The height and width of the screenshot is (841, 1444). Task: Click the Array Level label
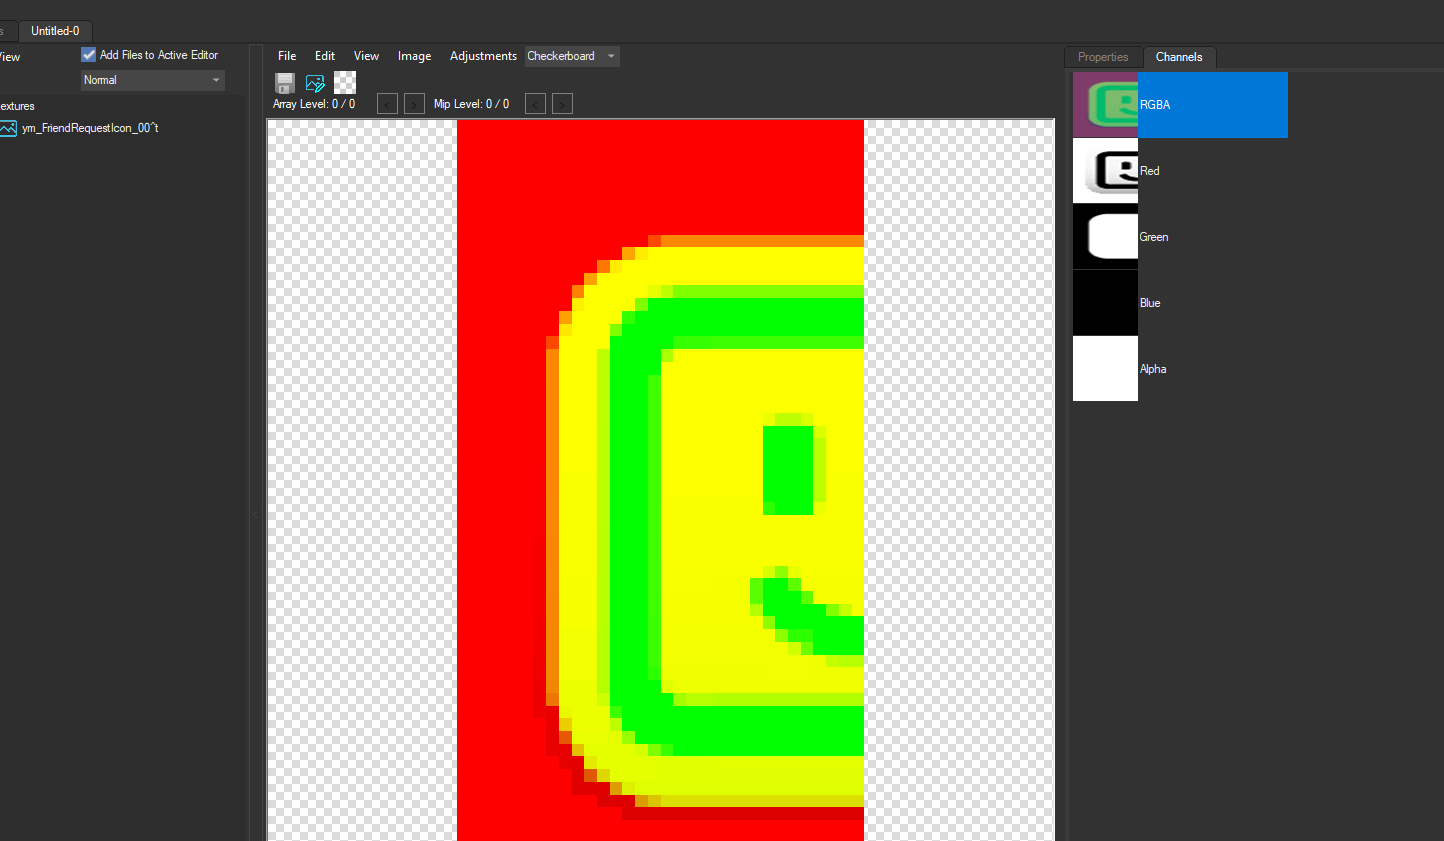(x=314, y=104)
